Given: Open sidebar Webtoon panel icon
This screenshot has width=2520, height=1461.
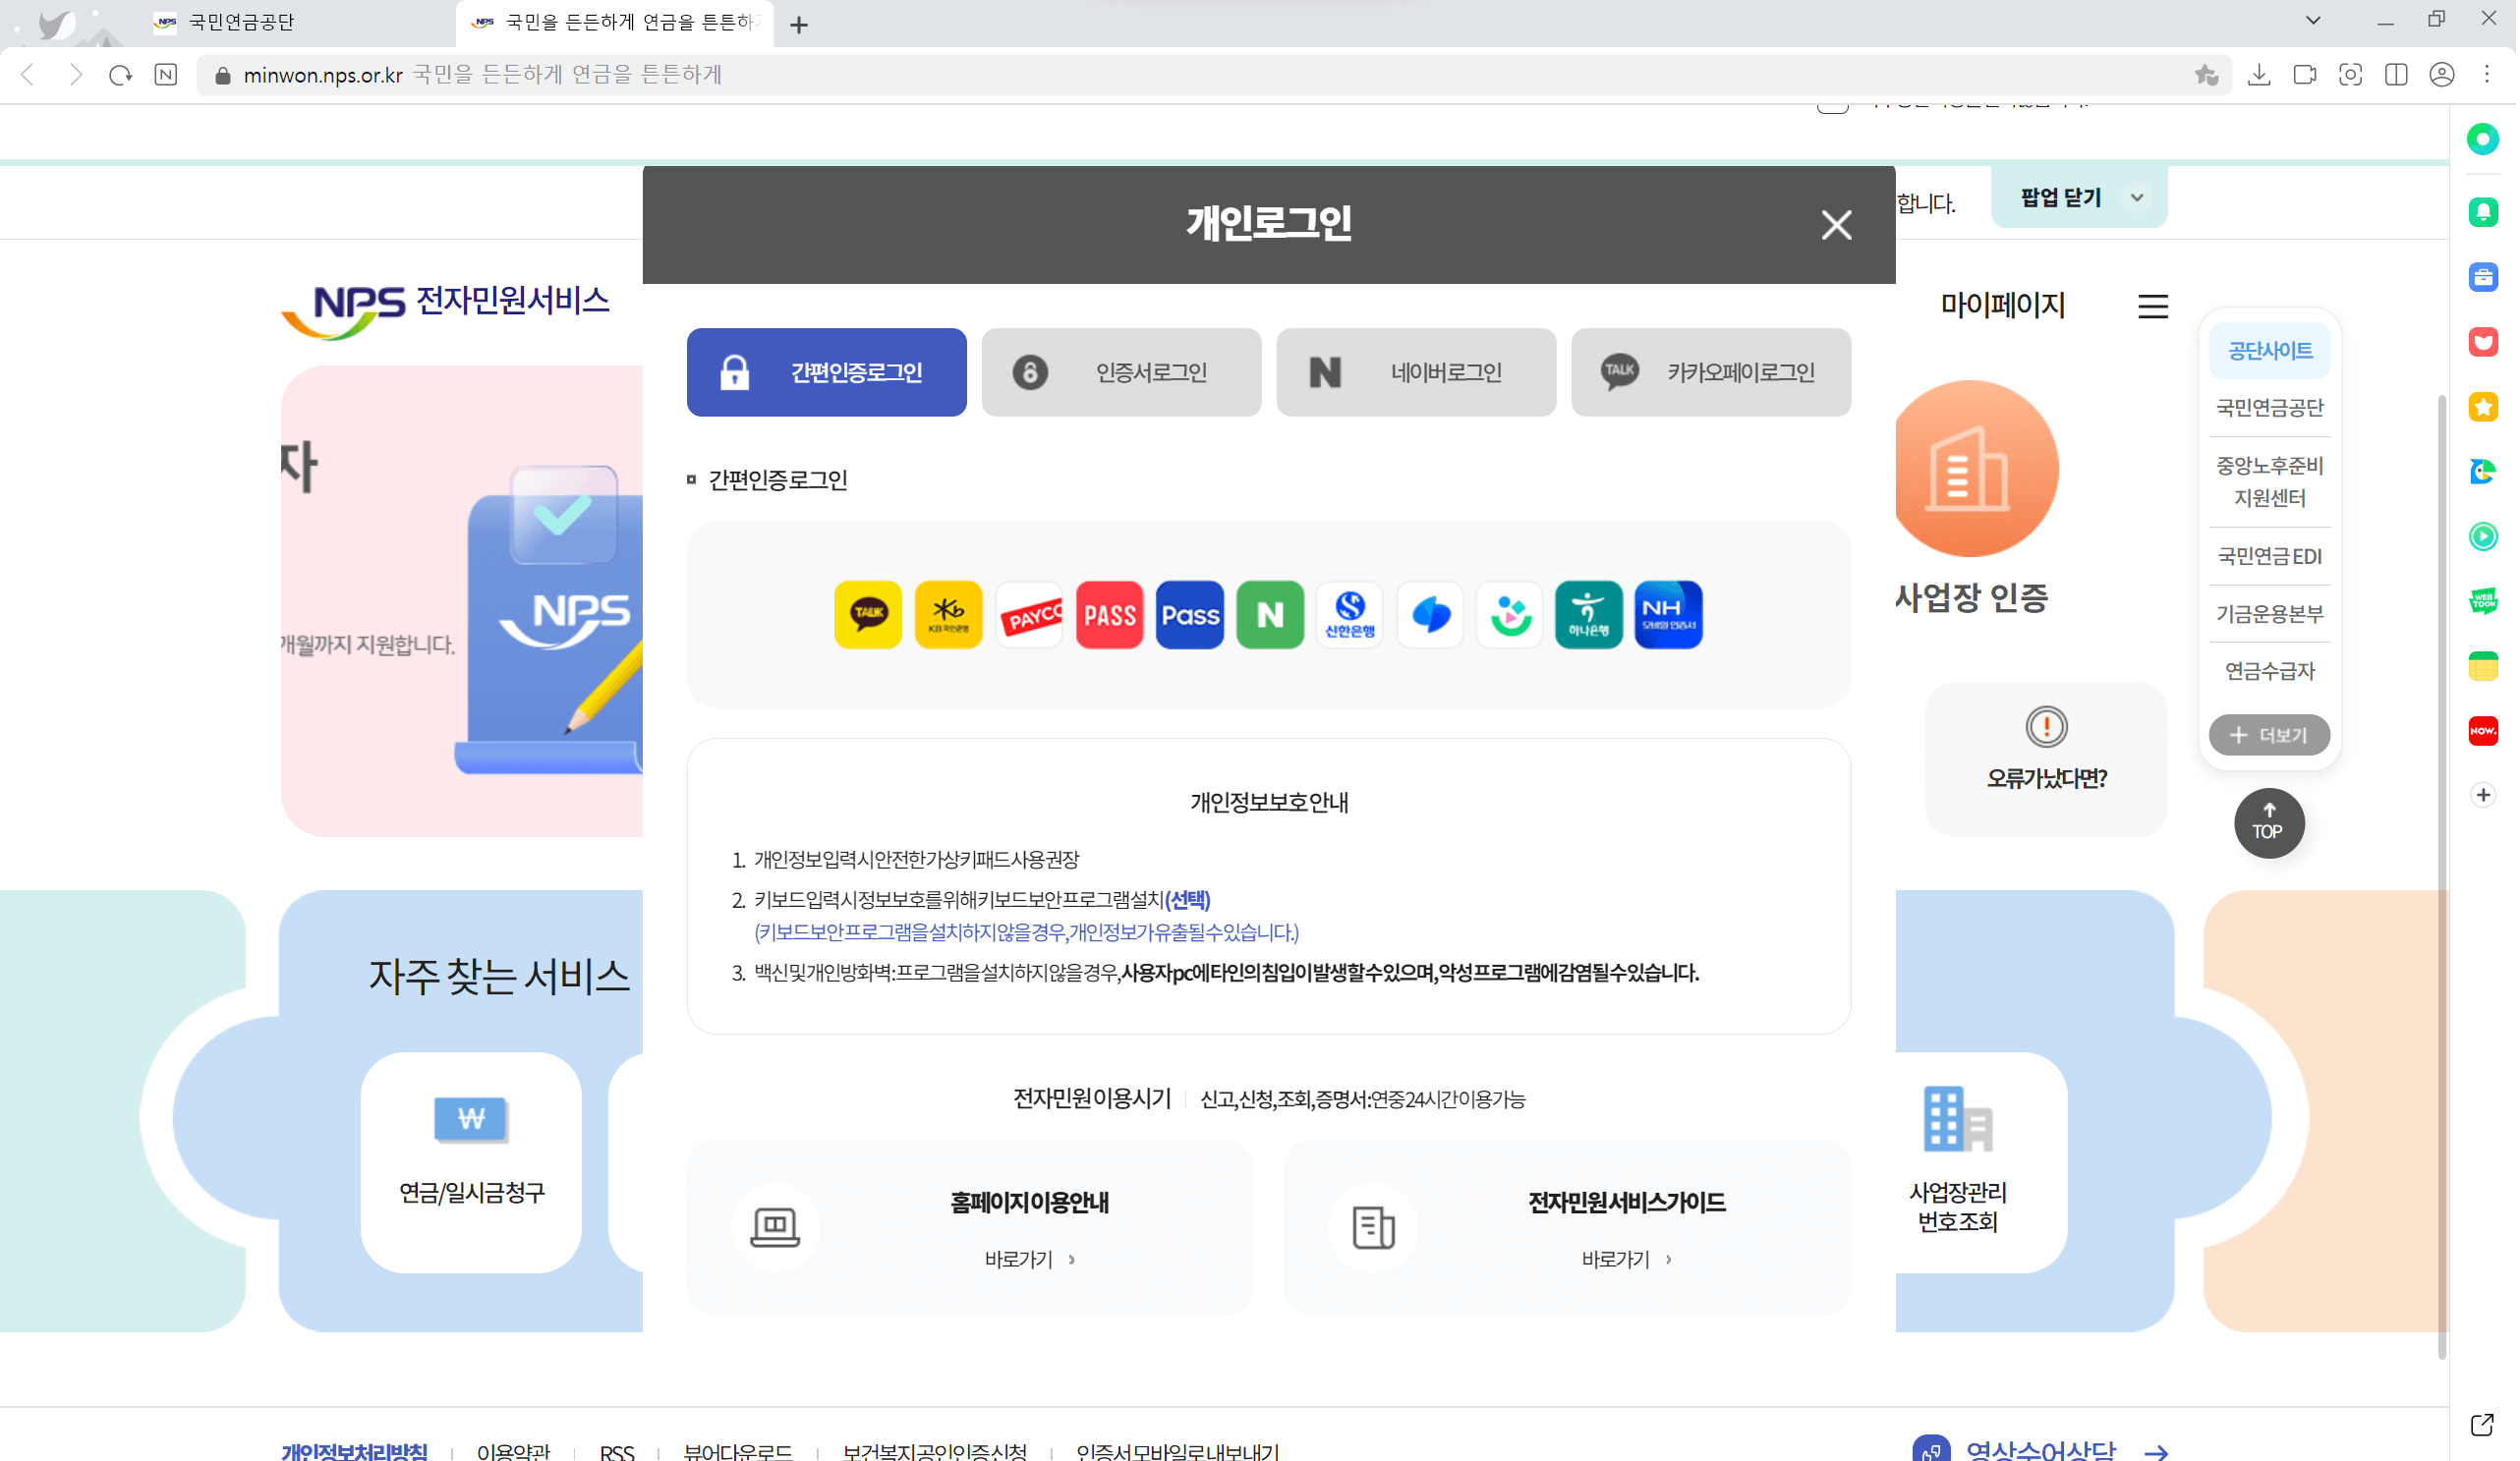Looking at the screenshot, I should [x=2483, y=601].
